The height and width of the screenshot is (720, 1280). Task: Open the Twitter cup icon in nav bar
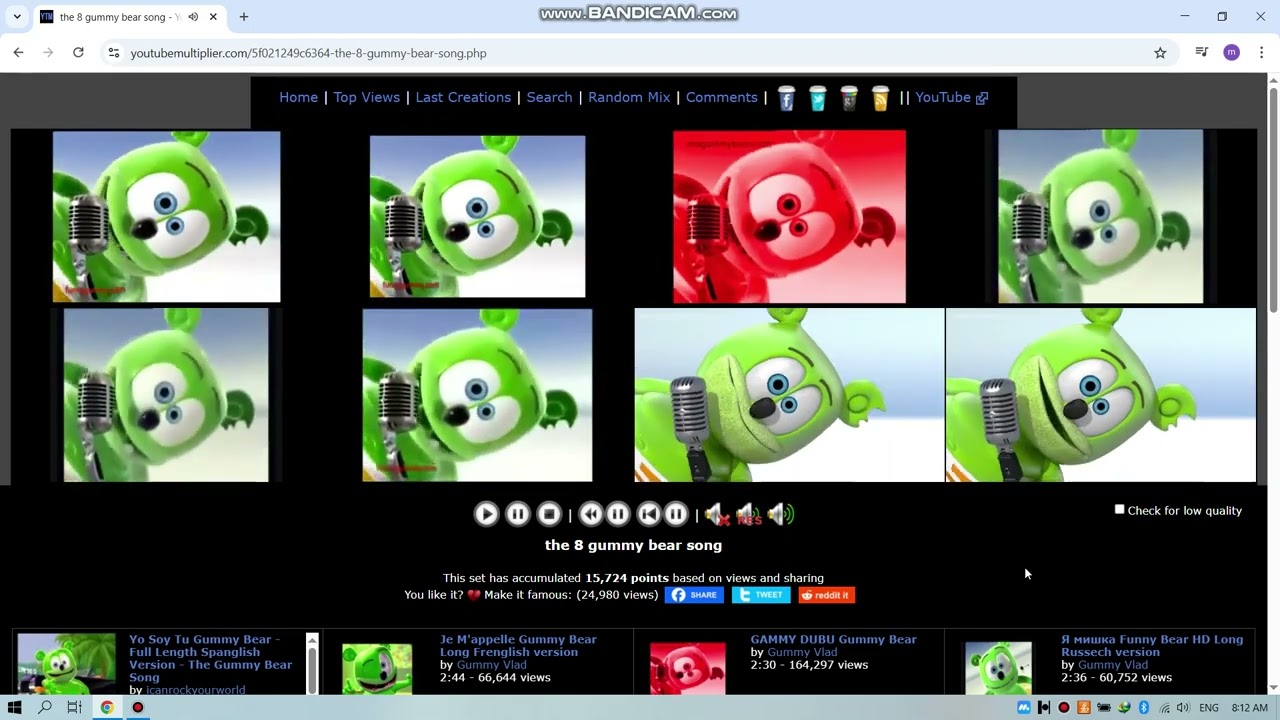point(818,98)
